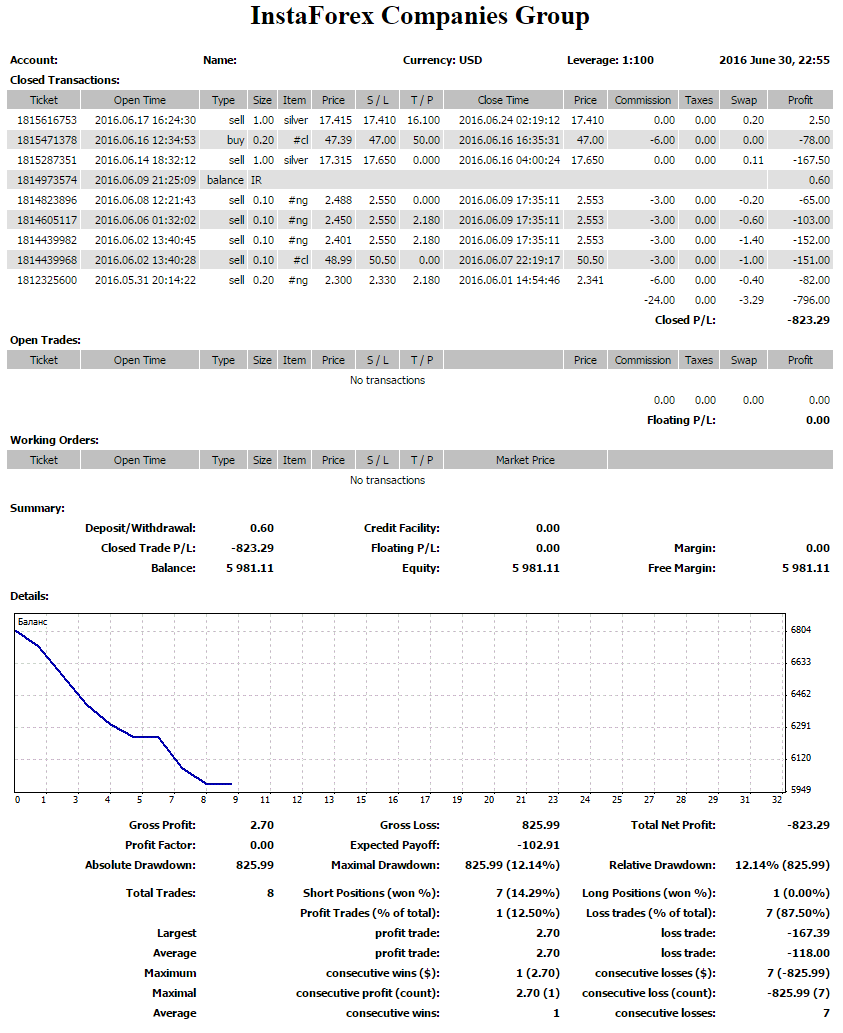Click close time "2016.06.24 02:19:12"
843x1033 pixels.
tap(510, 121)
